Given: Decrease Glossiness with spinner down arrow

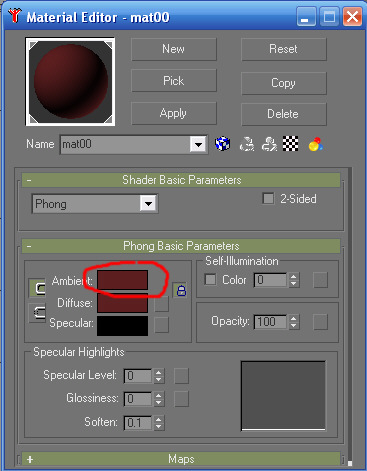Looking at the screenshot, I should point(159,402).
